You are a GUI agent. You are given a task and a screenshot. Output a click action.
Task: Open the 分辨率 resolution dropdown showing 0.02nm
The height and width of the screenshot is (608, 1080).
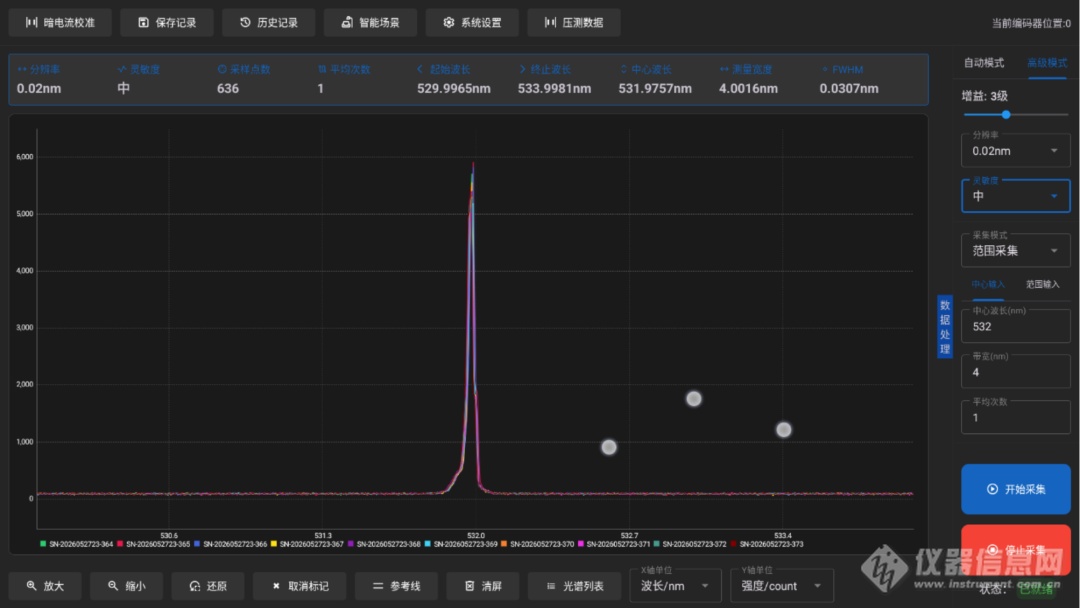pyautogui.click(x=1016, y=151)
